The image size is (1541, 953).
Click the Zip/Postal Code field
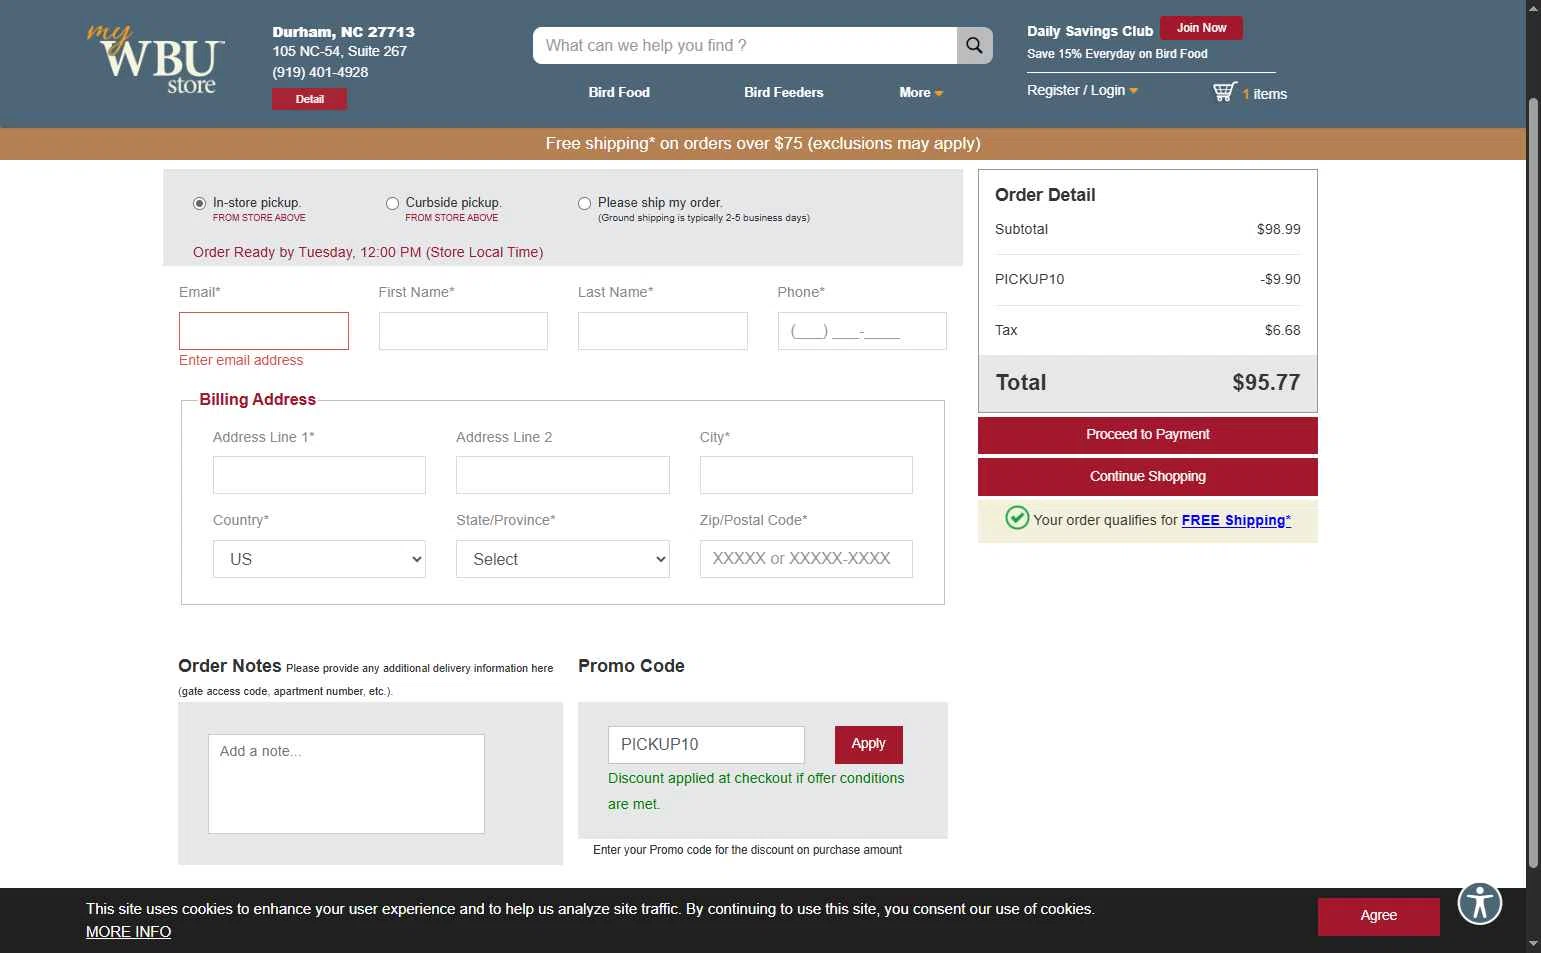coord(806,559)
